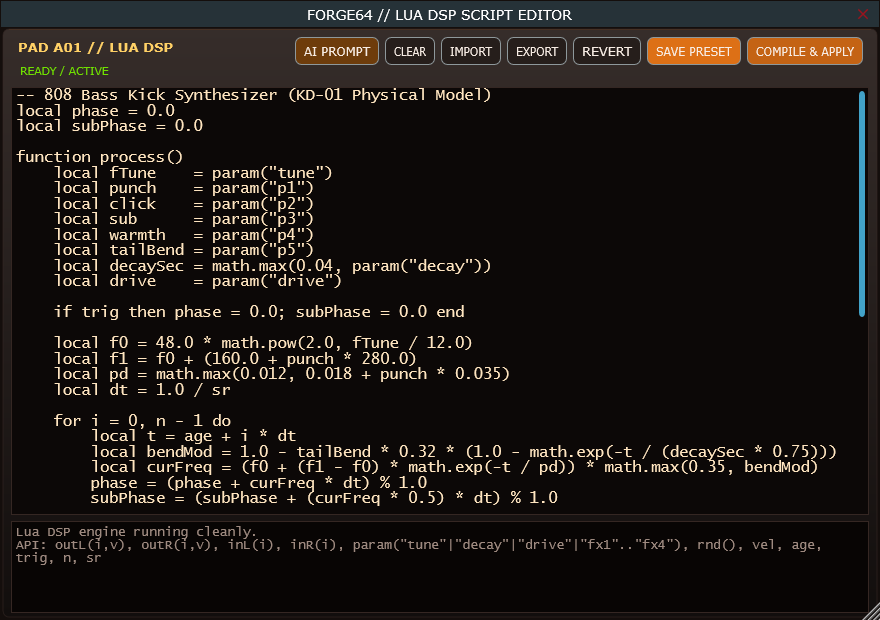The width and height of the screenshot is (880, 620).
Task: Click the line 'local click = param("p2")'
Action: pos(184,203)
